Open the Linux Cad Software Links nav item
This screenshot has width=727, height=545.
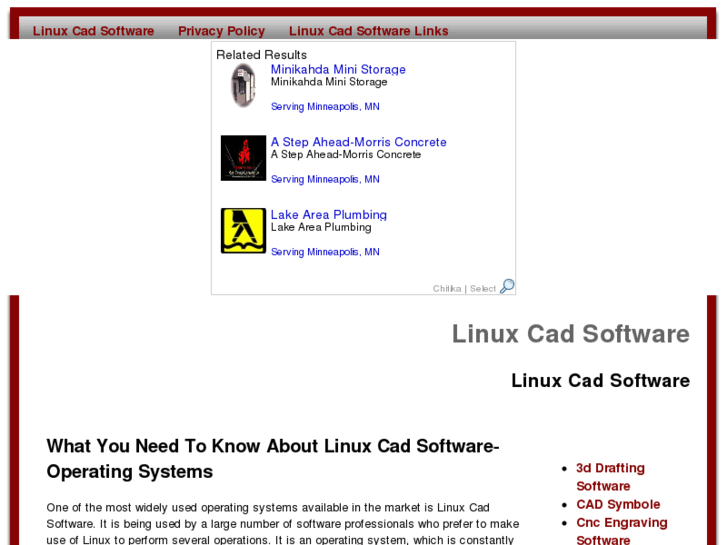[369, 31]
